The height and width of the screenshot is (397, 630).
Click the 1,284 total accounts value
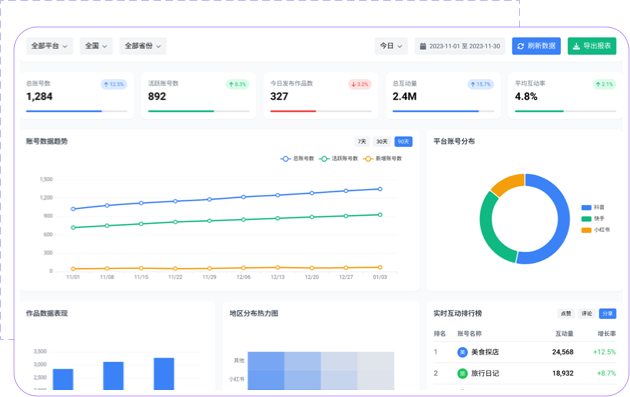(x=39, y=97)
